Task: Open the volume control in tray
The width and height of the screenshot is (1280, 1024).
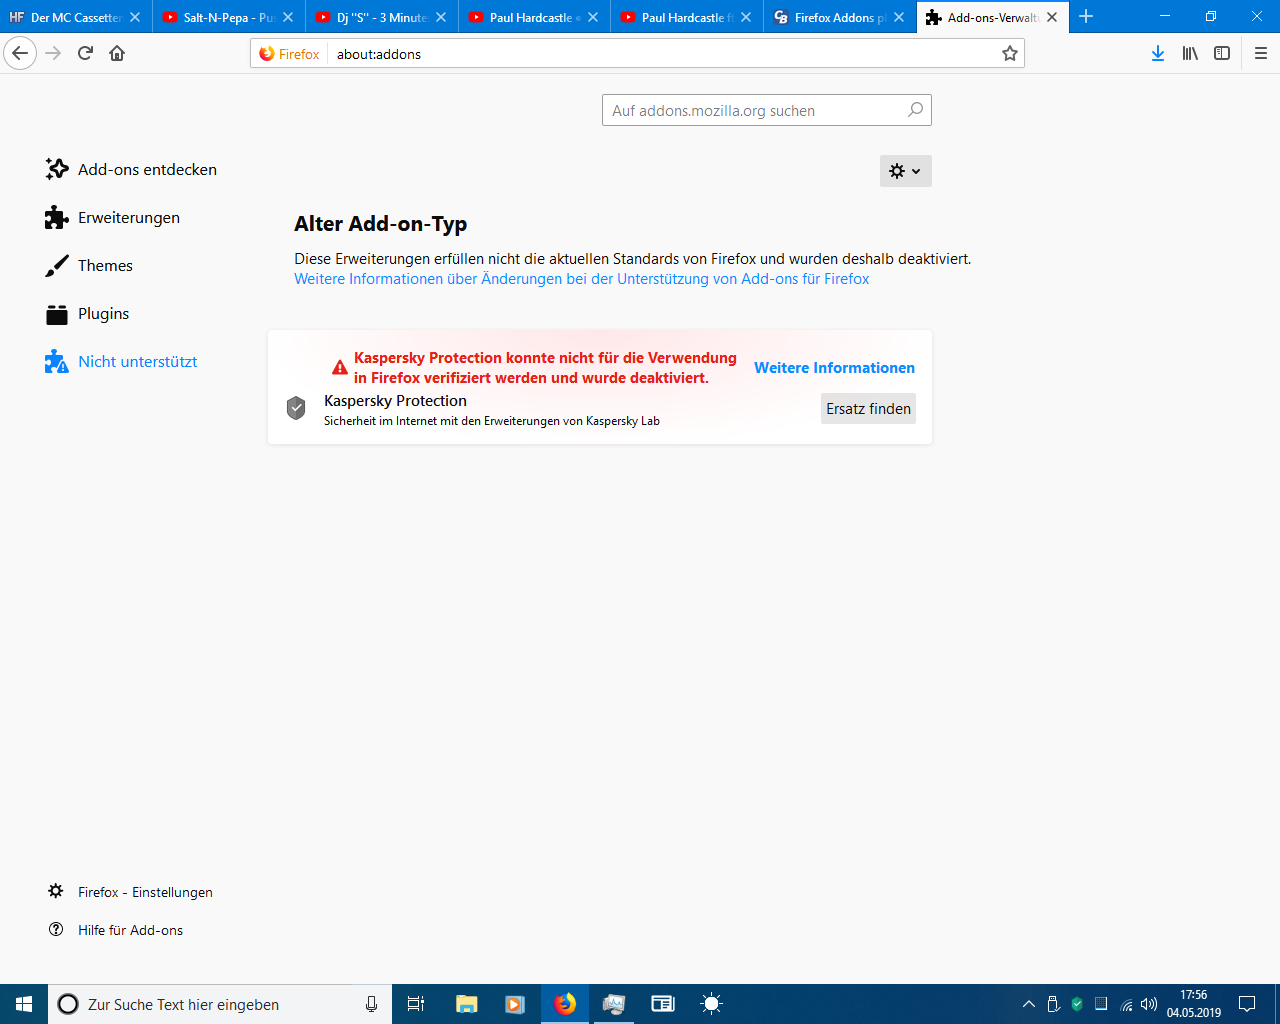Action: click(1149, 1004)
